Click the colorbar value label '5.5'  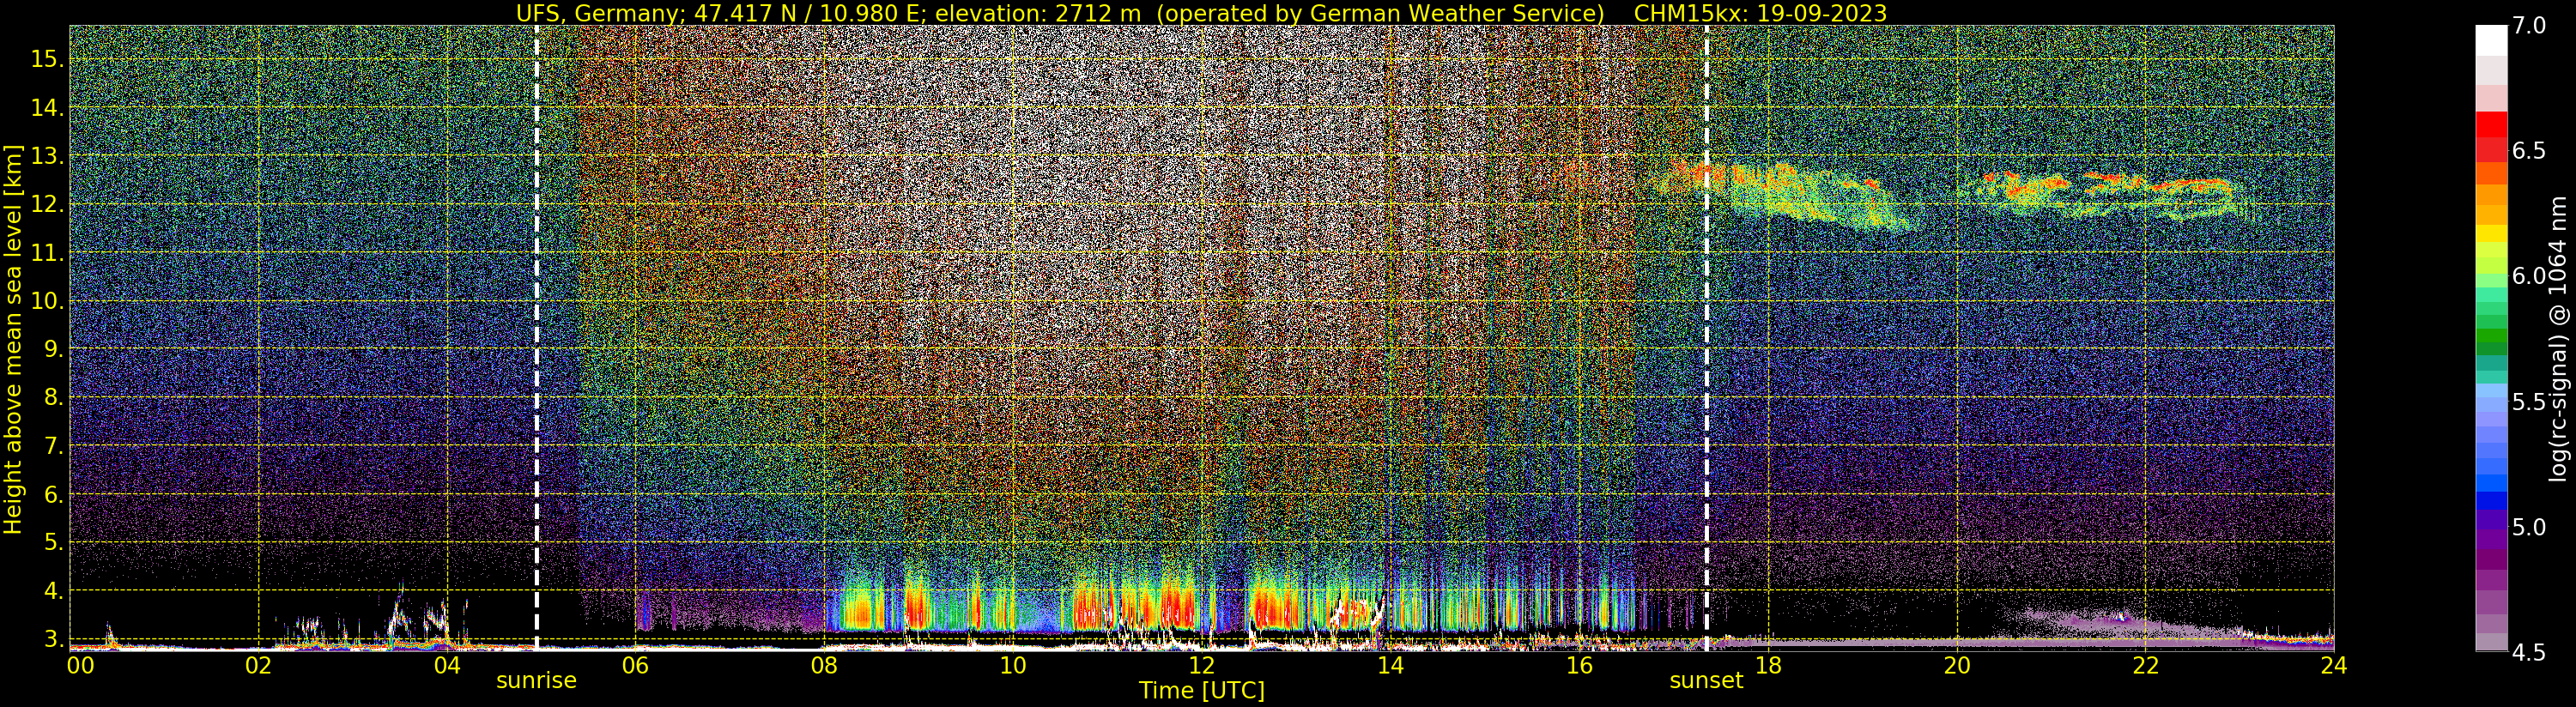pos(2528,402)
